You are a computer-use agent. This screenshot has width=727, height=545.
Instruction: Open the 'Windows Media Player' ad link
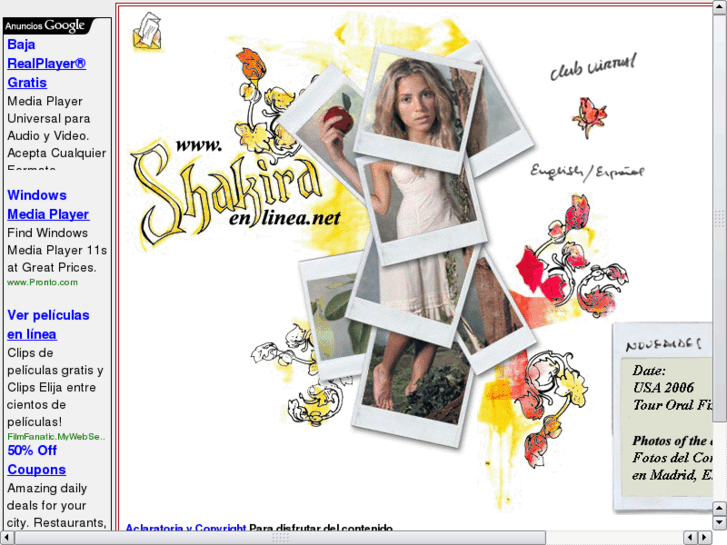48,205
